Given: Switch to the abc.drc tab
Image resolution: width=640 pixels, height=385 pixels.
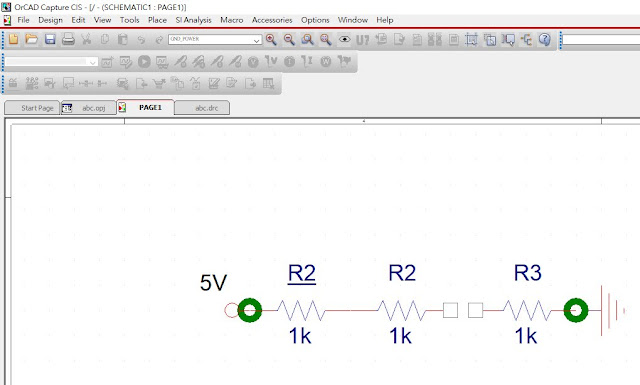Looking at the screenshot, I should tap(202, 108).
